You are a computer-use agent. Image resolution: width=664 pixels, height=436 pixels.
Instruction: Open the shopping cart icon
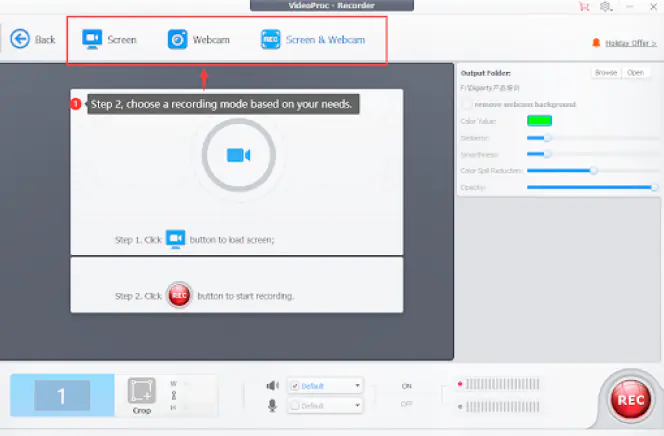tap(584, 6)
